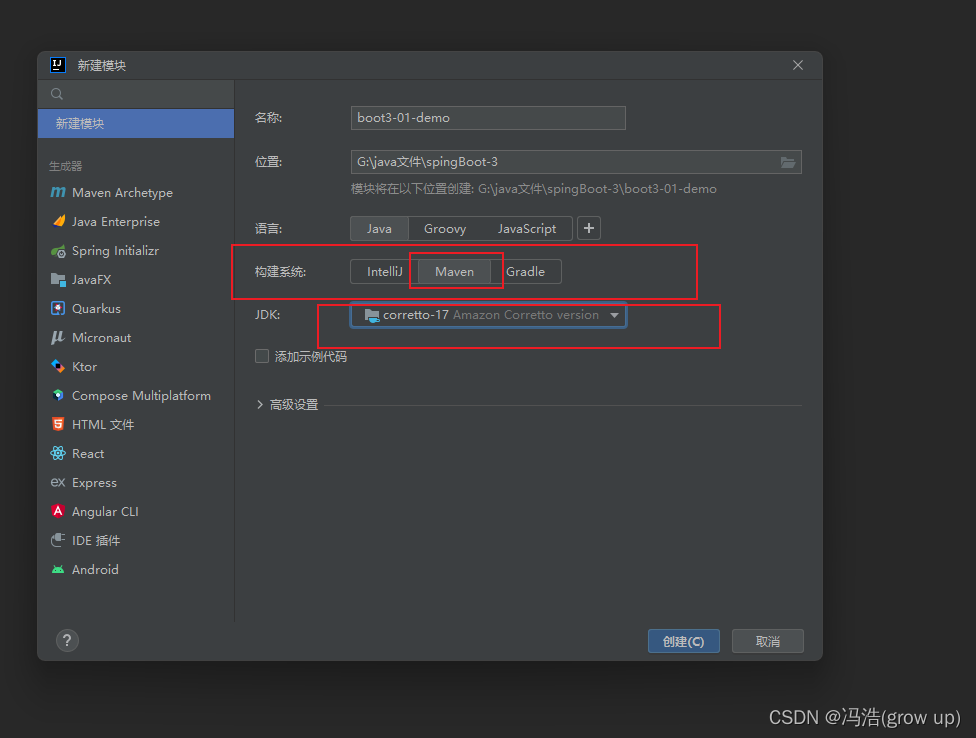
Task: Select the HTML file generator label
Action: point(103,424)
